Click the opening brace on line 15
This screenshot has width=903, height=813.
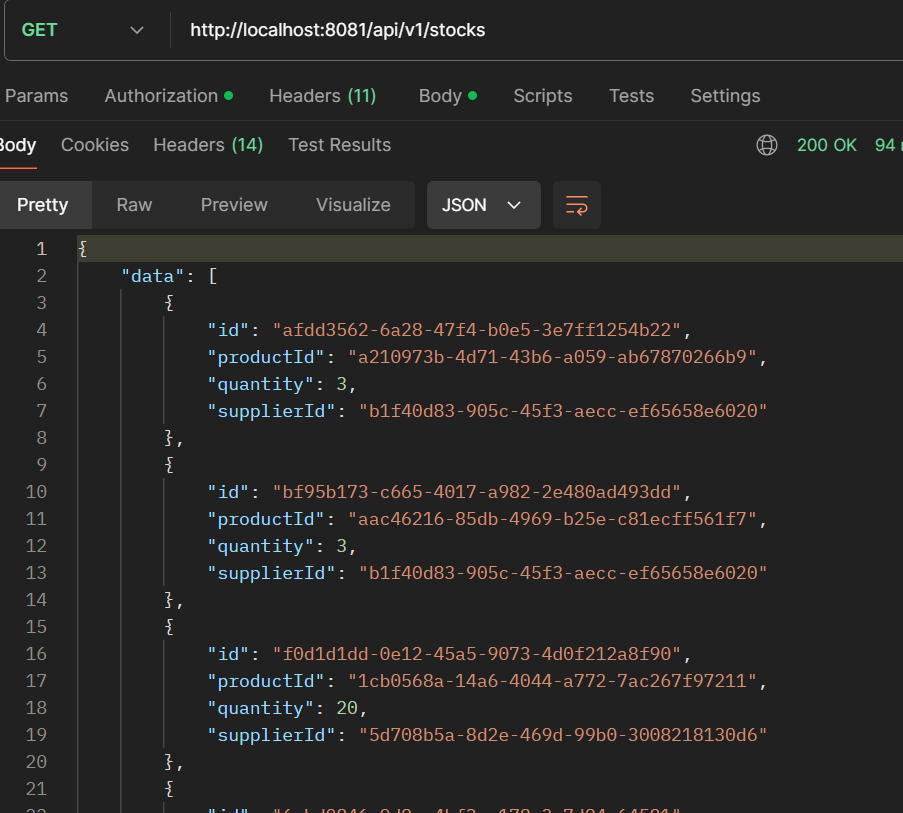click(x=169, y=627)
